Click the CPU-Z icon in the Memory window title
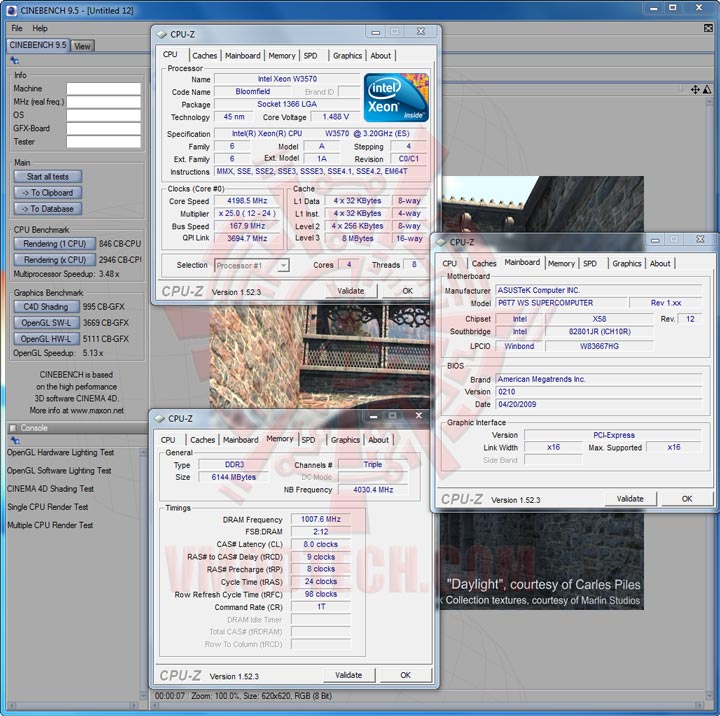 pos(159,418)
